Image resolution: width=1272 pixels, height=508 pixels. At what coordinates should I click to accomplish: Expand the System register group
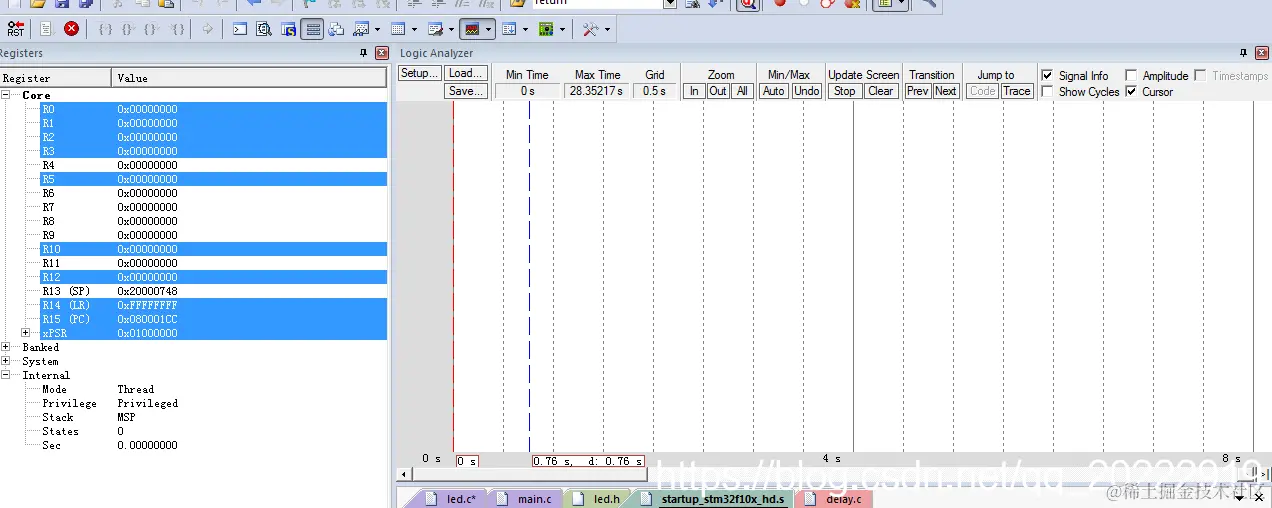[x=6, y=361]
